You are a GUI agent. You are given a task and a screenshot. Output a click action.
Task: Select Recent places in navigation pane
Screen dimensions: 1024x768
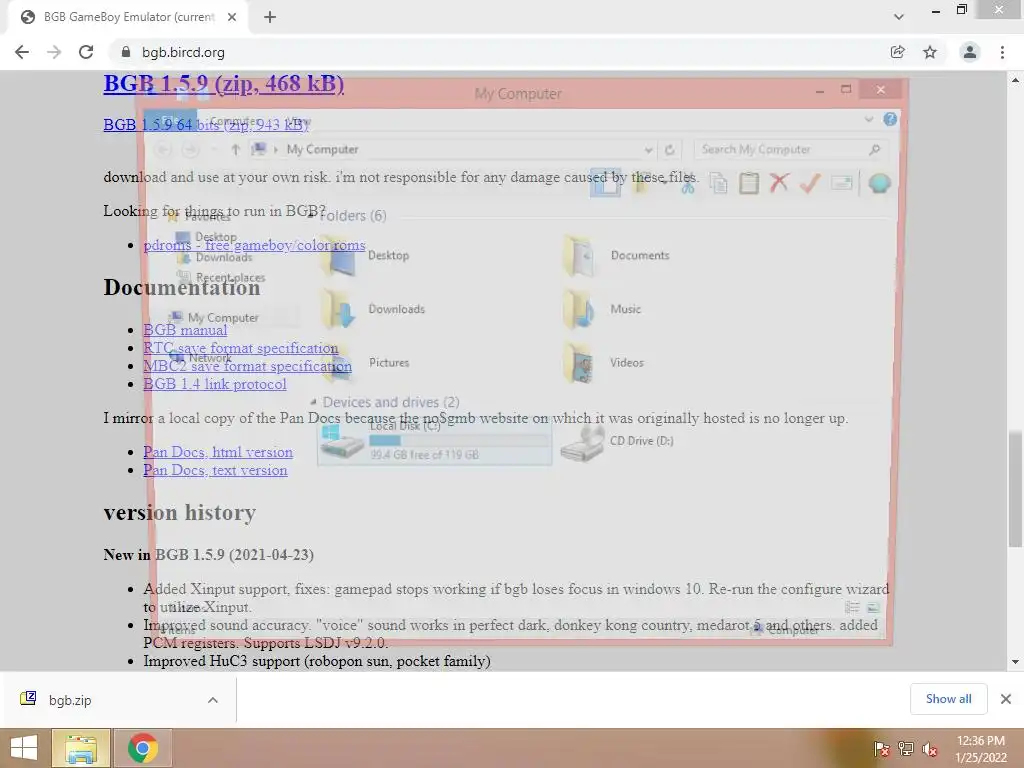[x=222, y=278]
